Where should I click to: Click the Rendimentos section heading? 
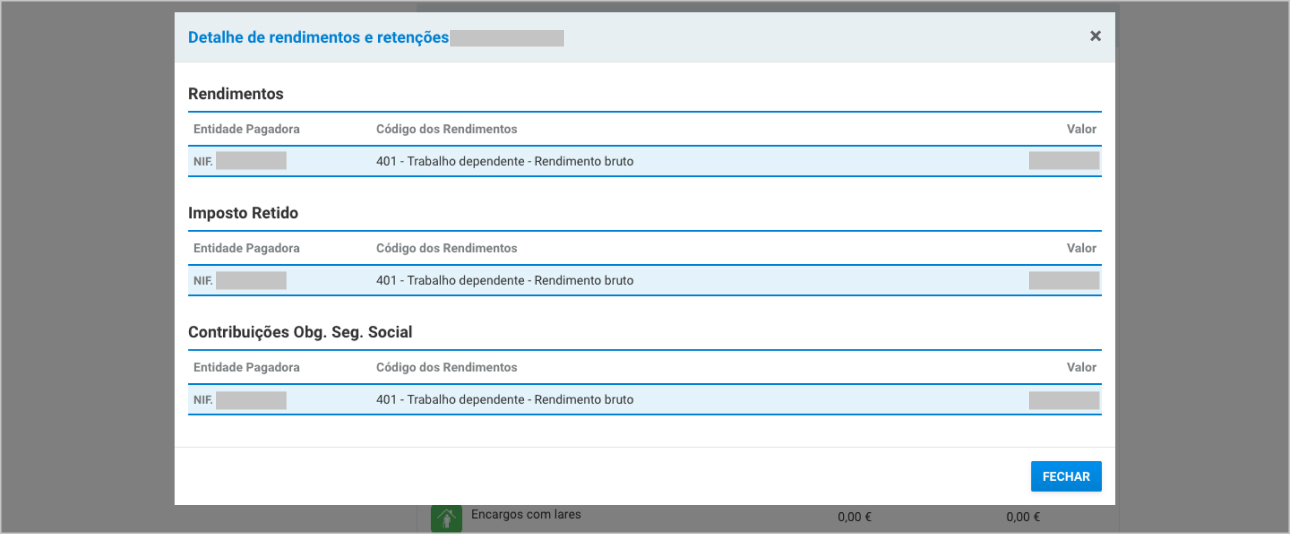(236, 94)
